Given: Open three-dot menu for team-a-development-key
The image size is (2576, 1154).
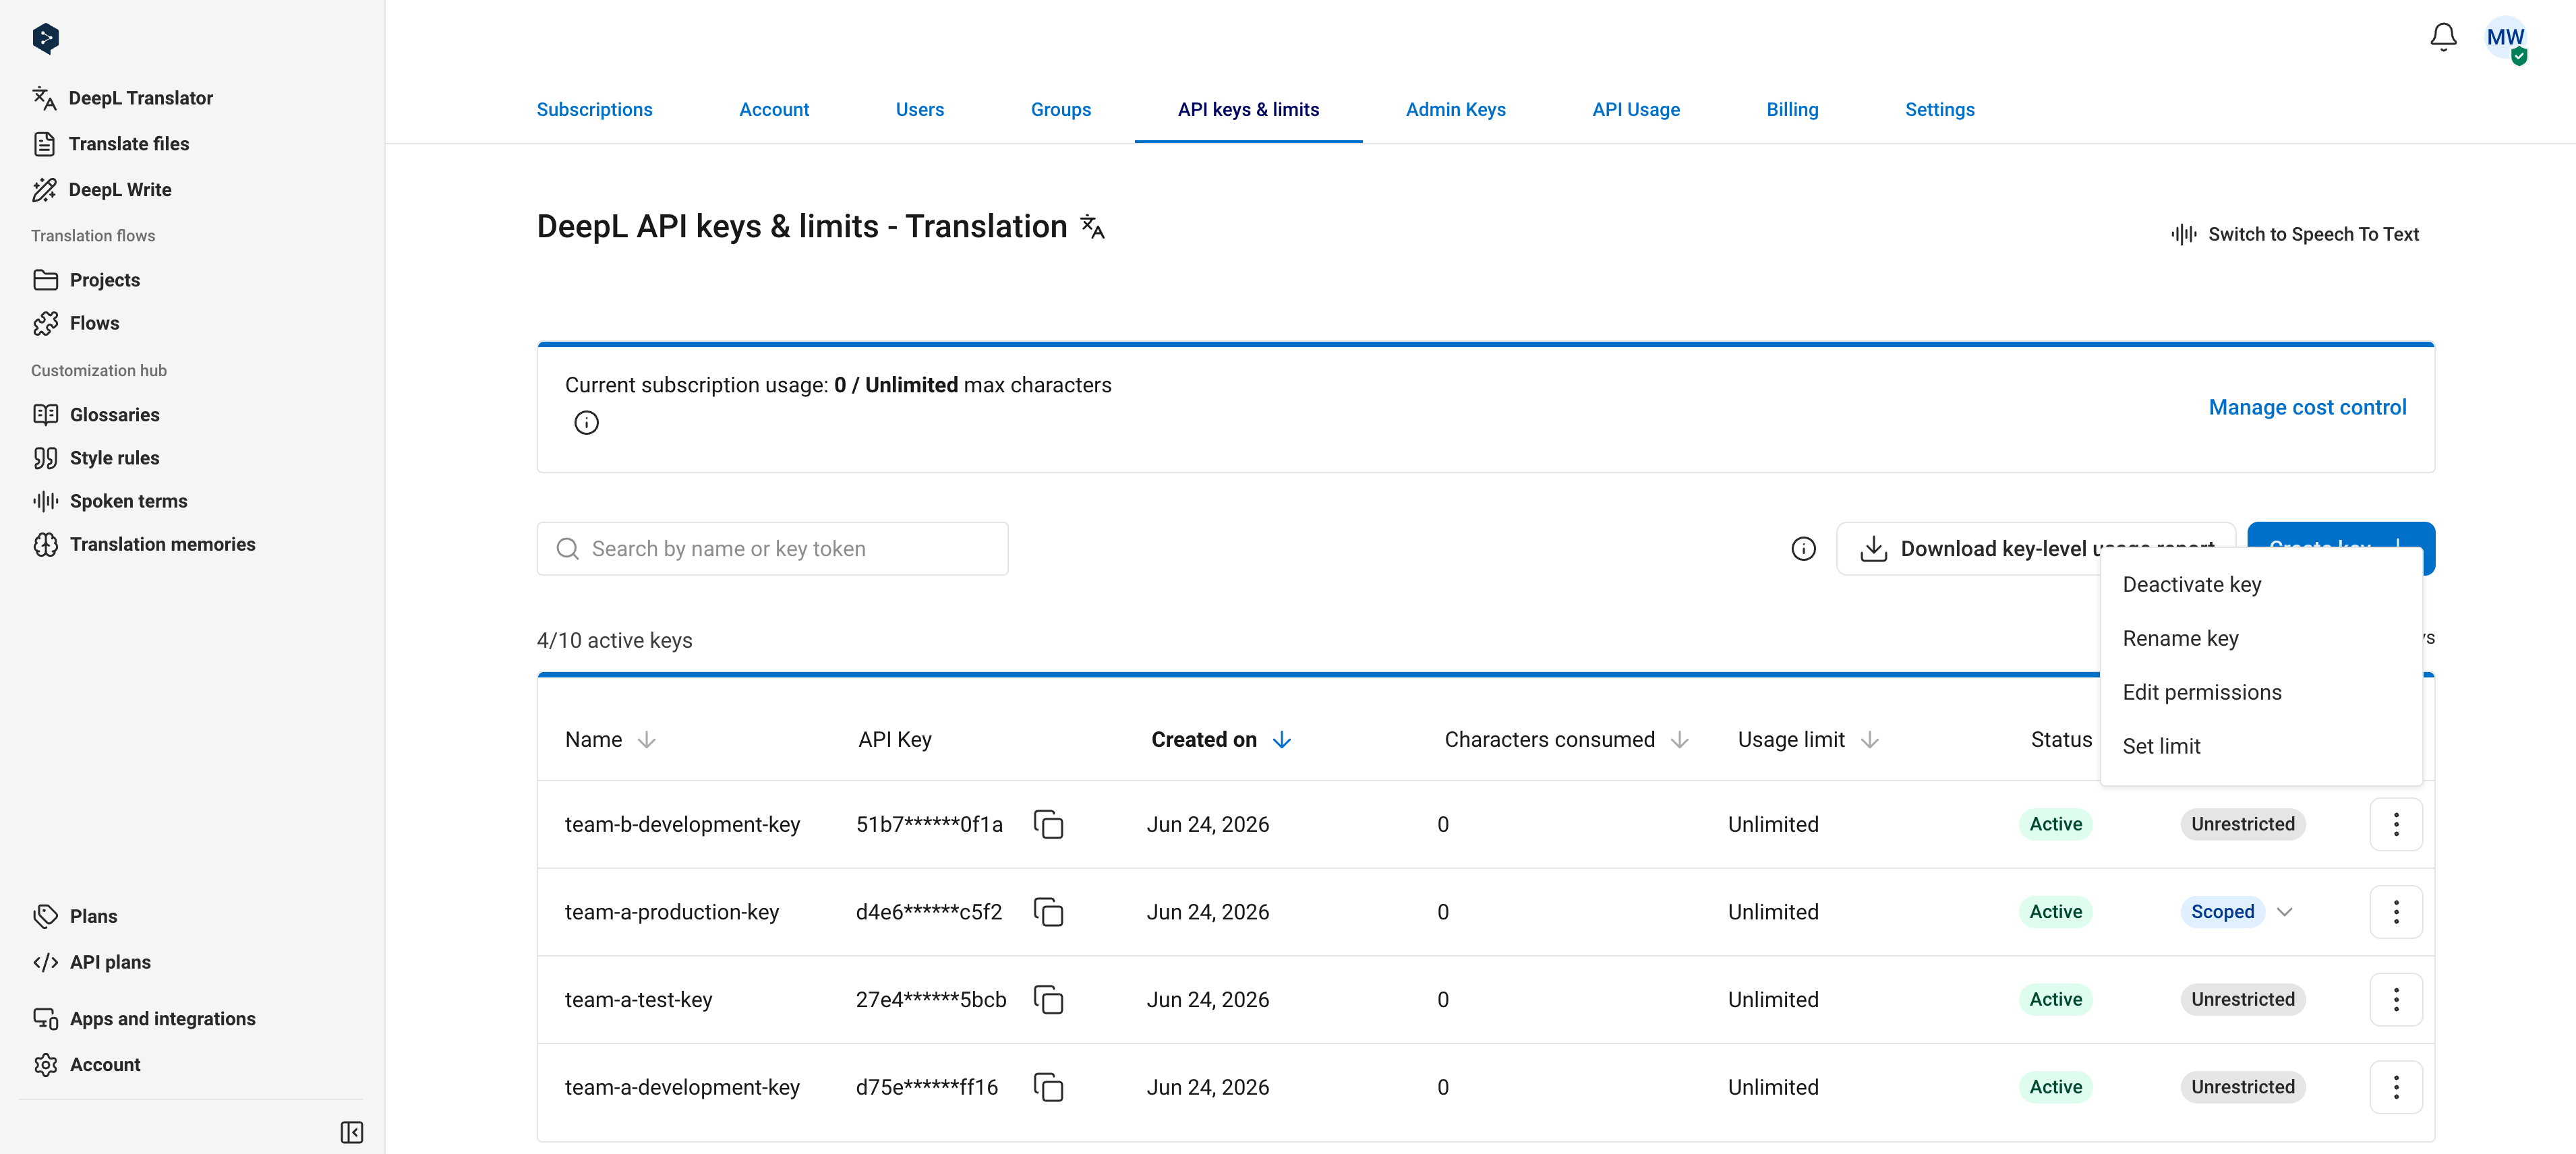Looking at the screenshot, I should [x=2396, y=1087].
